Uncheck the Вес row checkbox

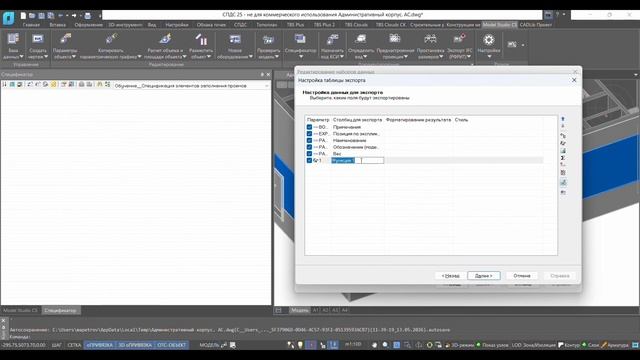pos(309,153)
